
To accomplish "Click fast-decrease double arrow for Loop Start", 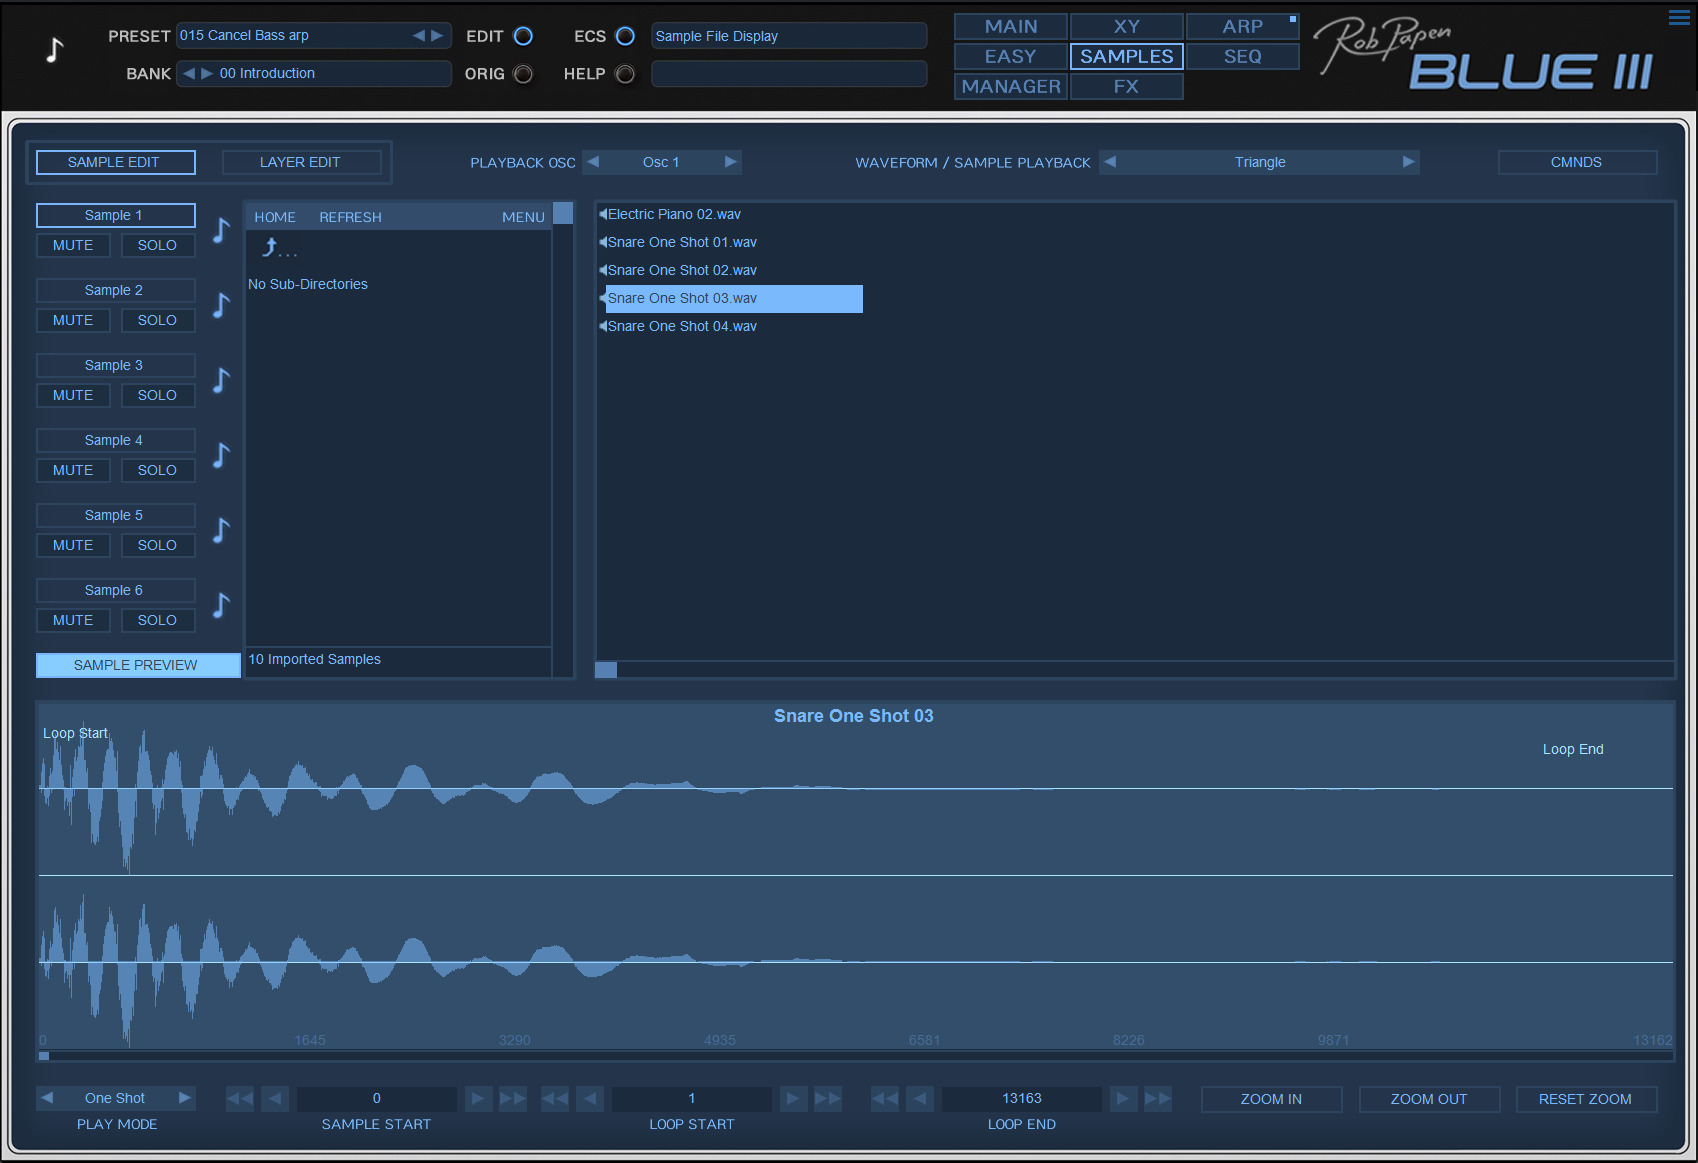I will pyautogui.click(x=555, y=1099).
